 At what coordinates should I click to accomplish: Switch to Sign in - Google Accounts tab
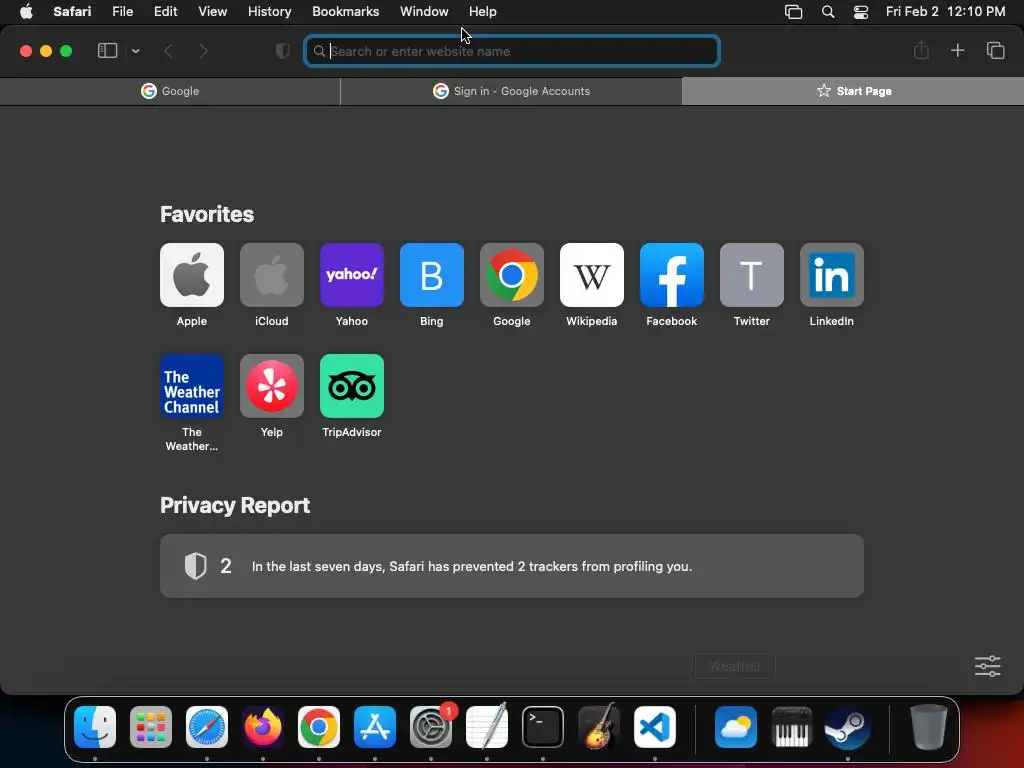click(x=511, y=91)
